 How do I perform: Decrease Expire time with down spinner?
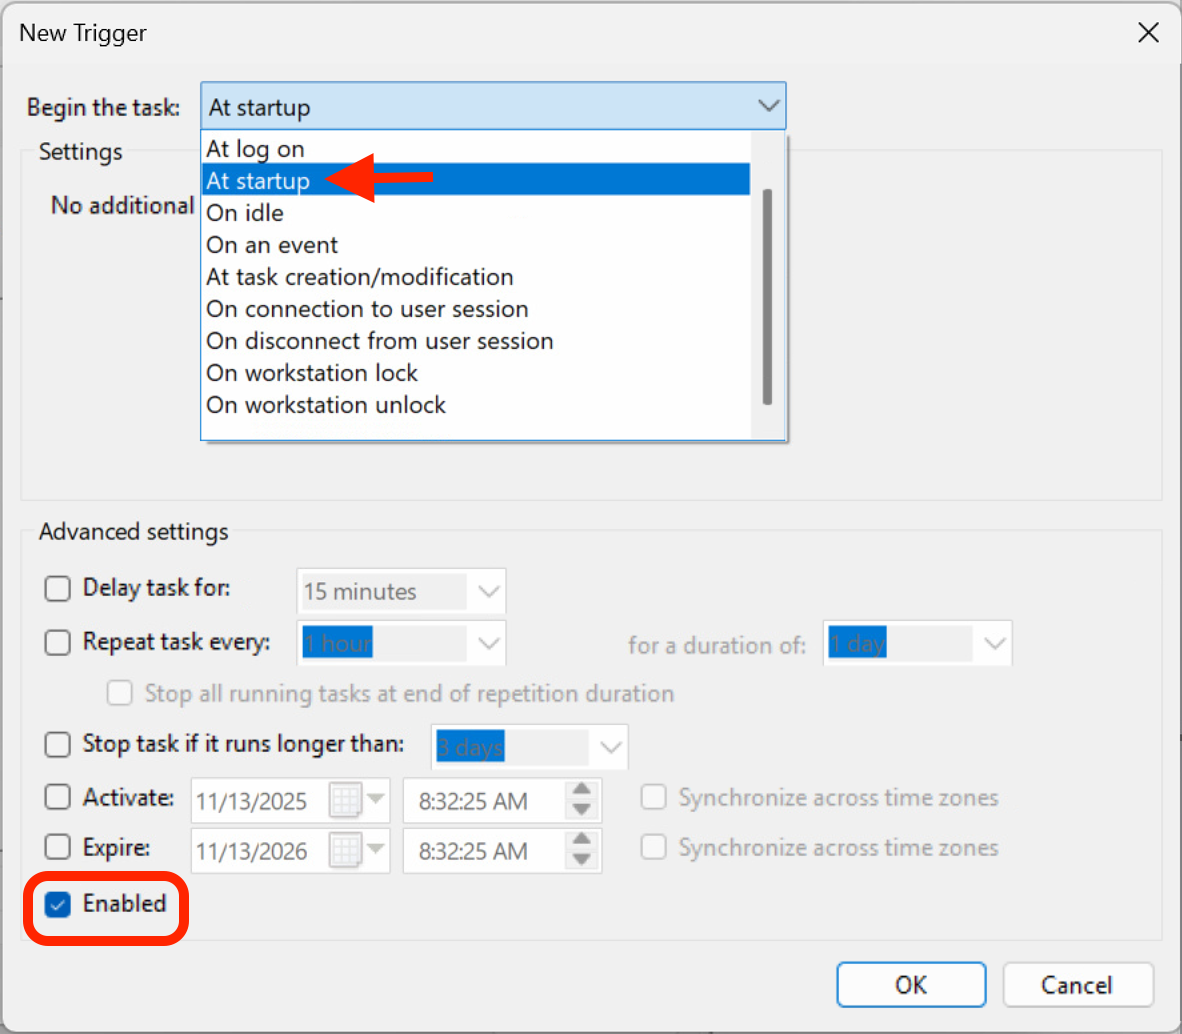581,861
